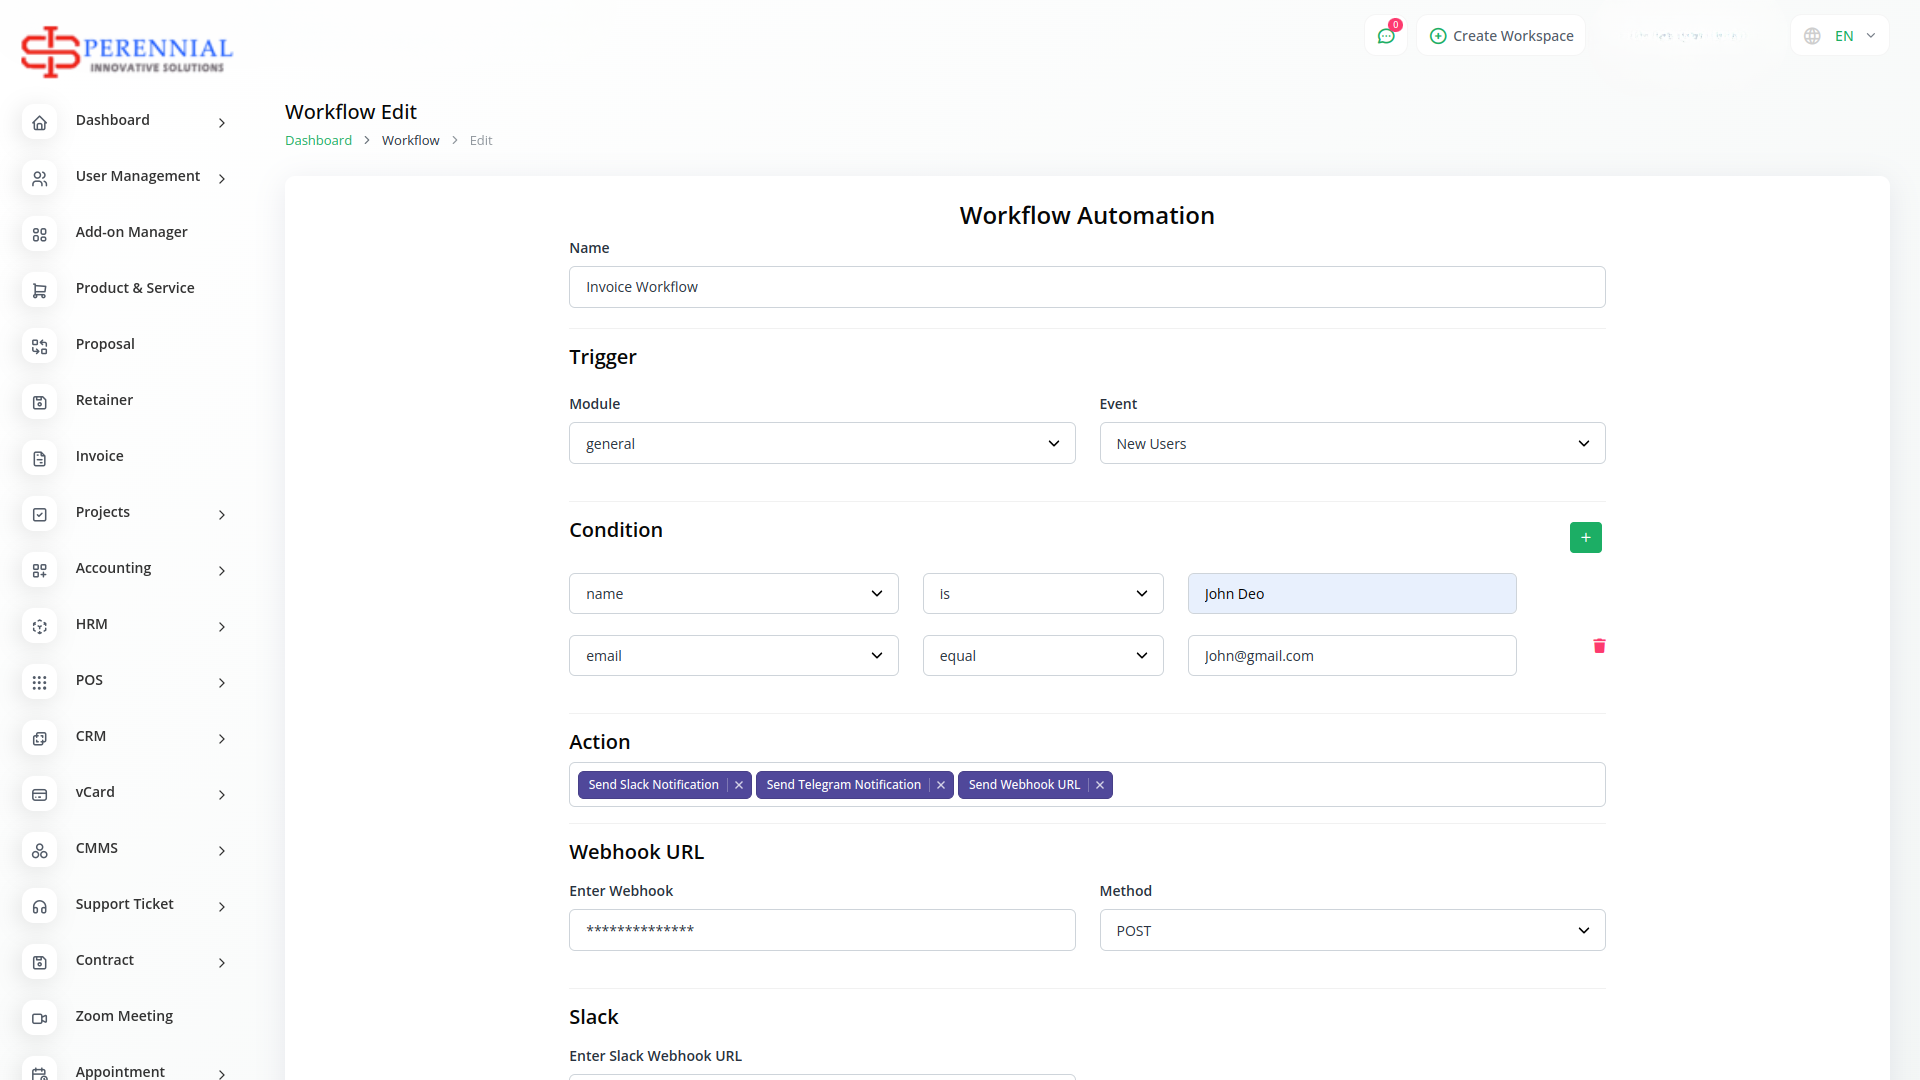
Task: Click the Add-on Manager sidebar icon
Action: (40, 234)
